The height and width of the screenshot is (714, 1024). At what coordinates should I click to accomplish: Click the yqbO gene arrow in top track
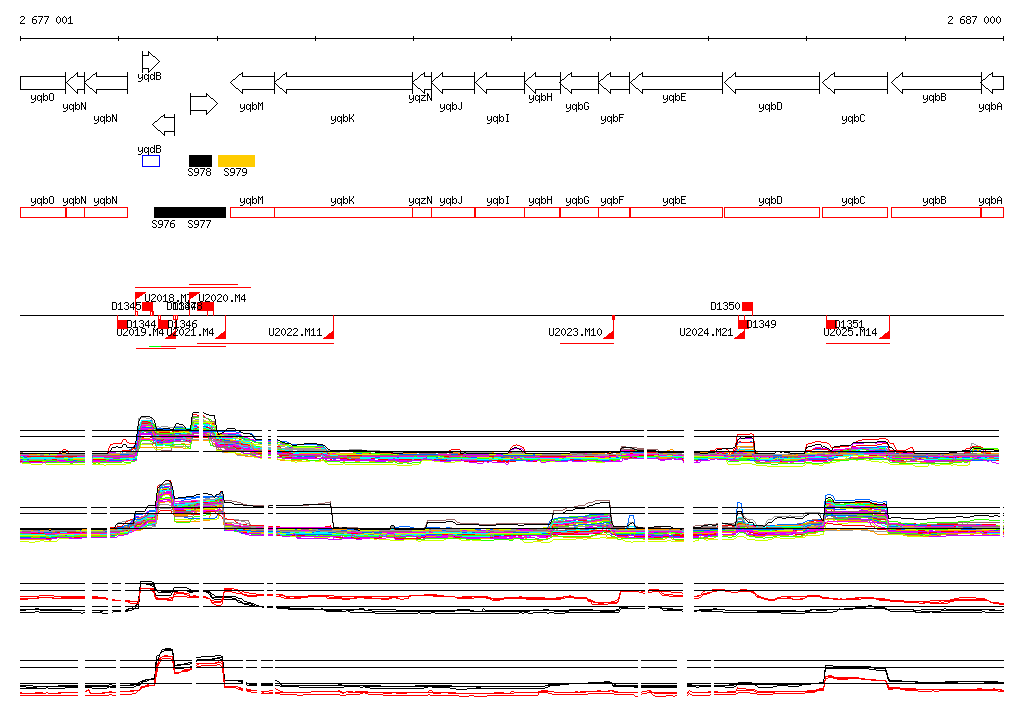coord(43,83)
